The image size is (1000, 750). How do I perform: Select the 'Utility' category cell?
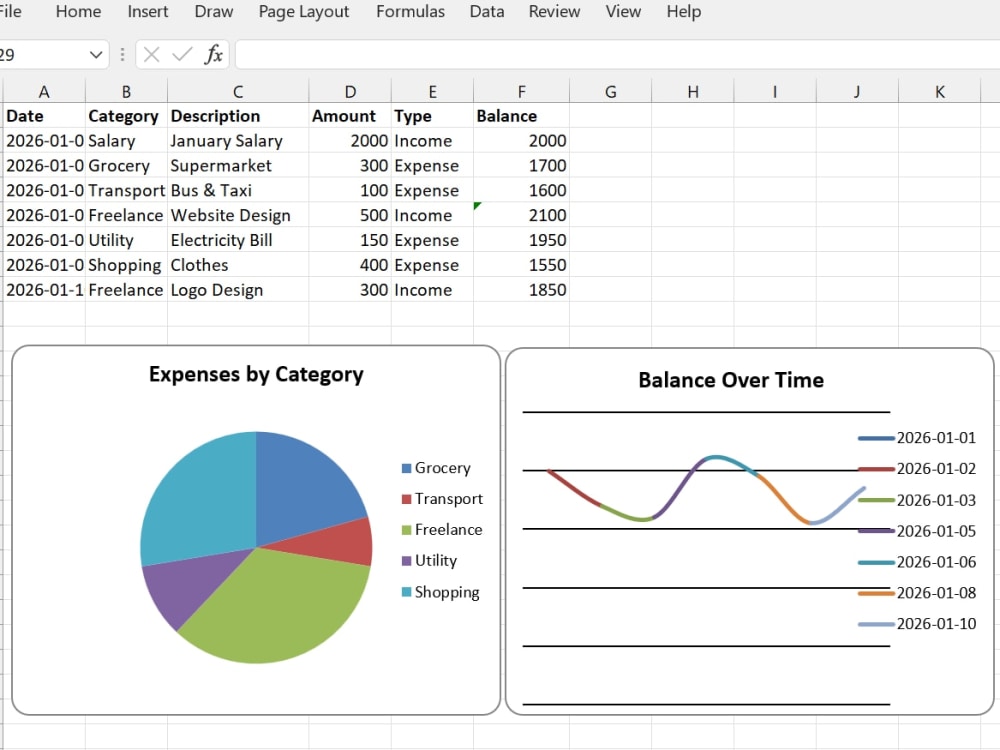(x=126, y=240)
